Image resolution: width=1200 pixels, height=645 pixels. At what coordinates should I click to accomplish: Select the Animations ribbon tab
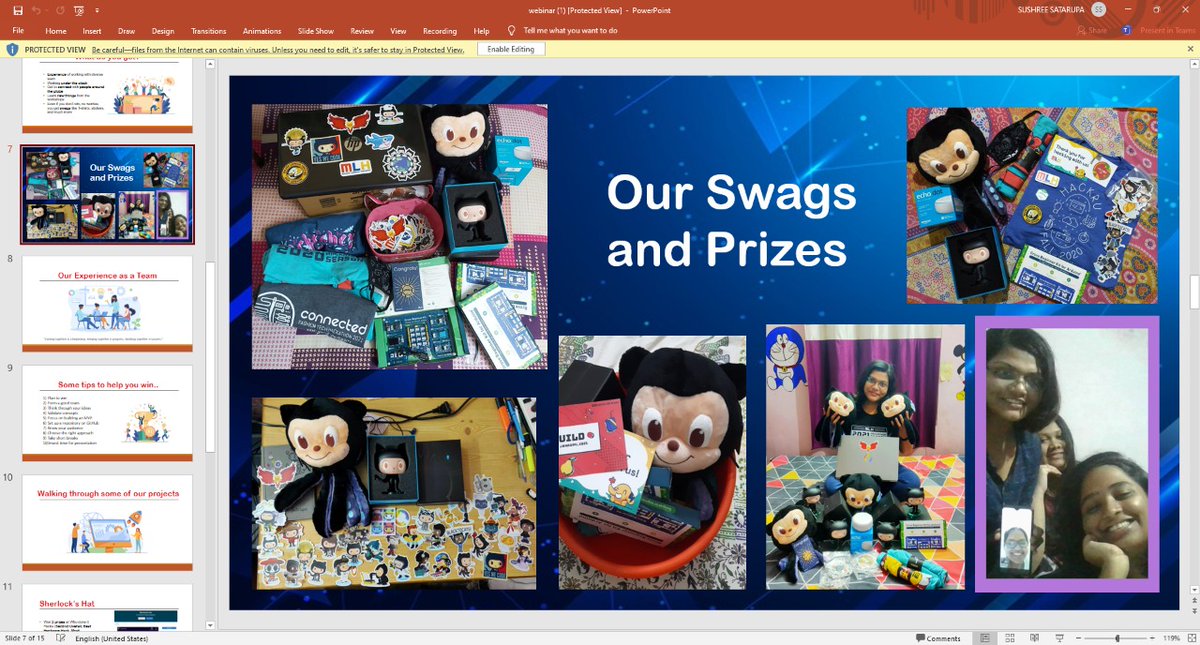coord(262,31)
